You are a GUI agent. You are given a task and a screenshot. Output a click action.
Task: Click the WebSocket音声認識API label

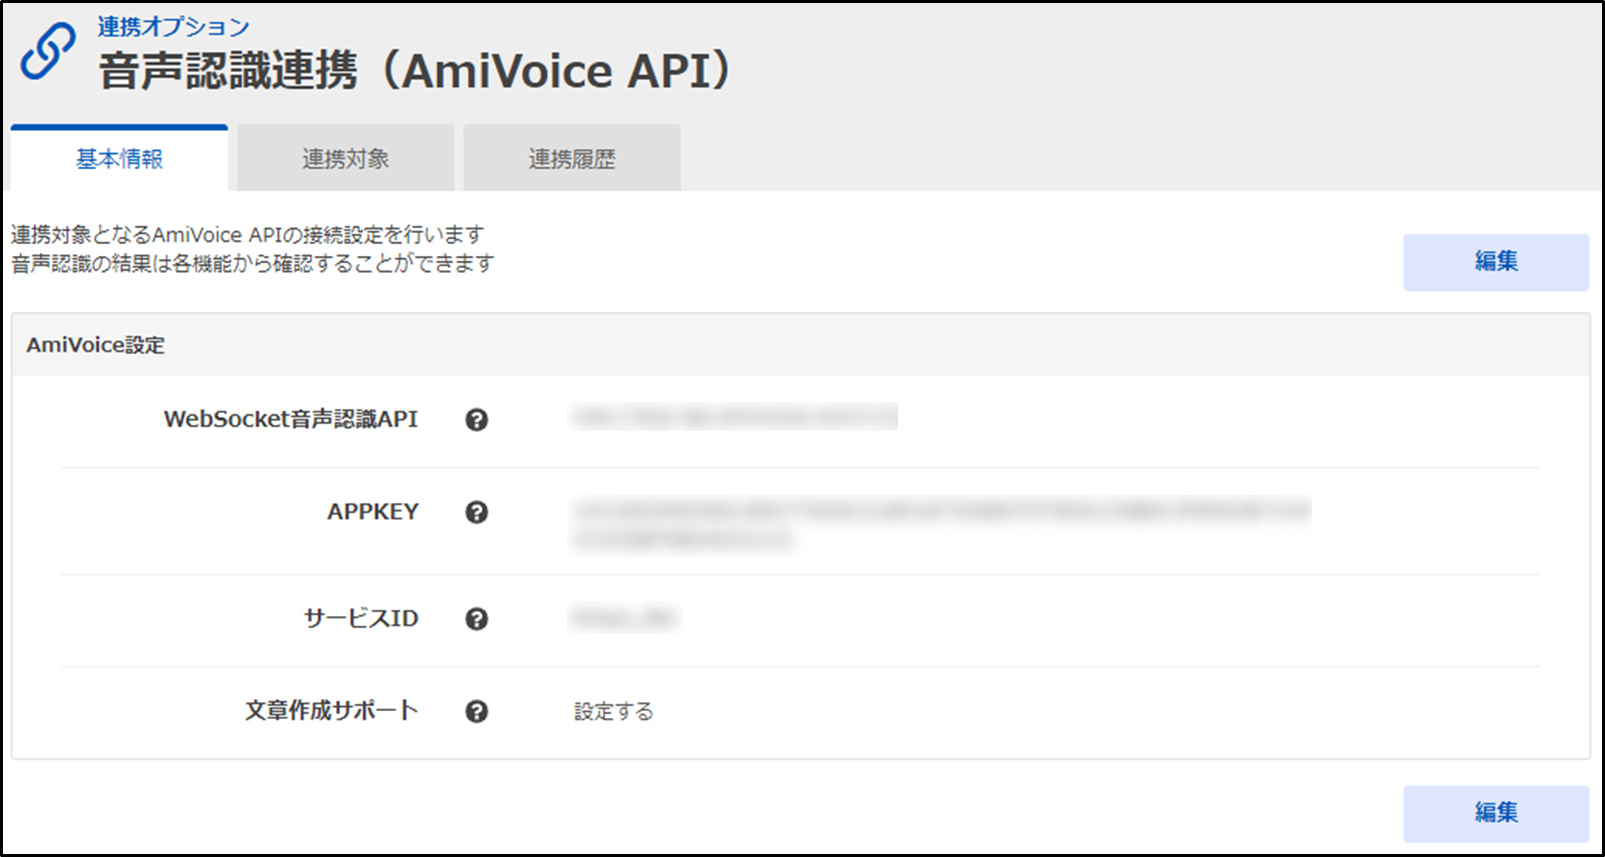(x=291, y=419)
